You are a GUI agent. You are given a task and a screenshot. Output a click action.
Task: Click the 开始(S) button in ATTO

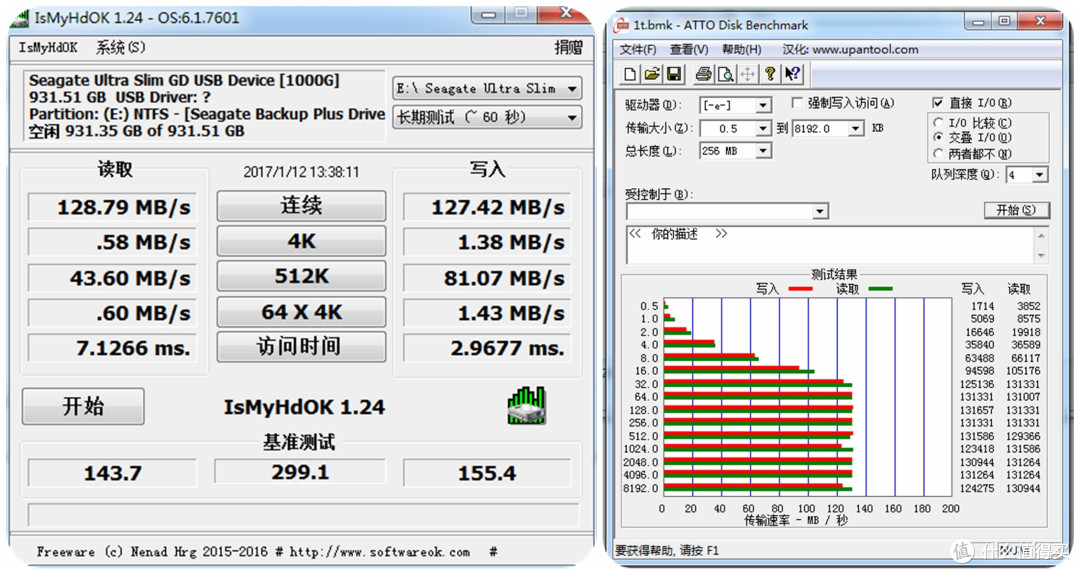click(1016, 210)
